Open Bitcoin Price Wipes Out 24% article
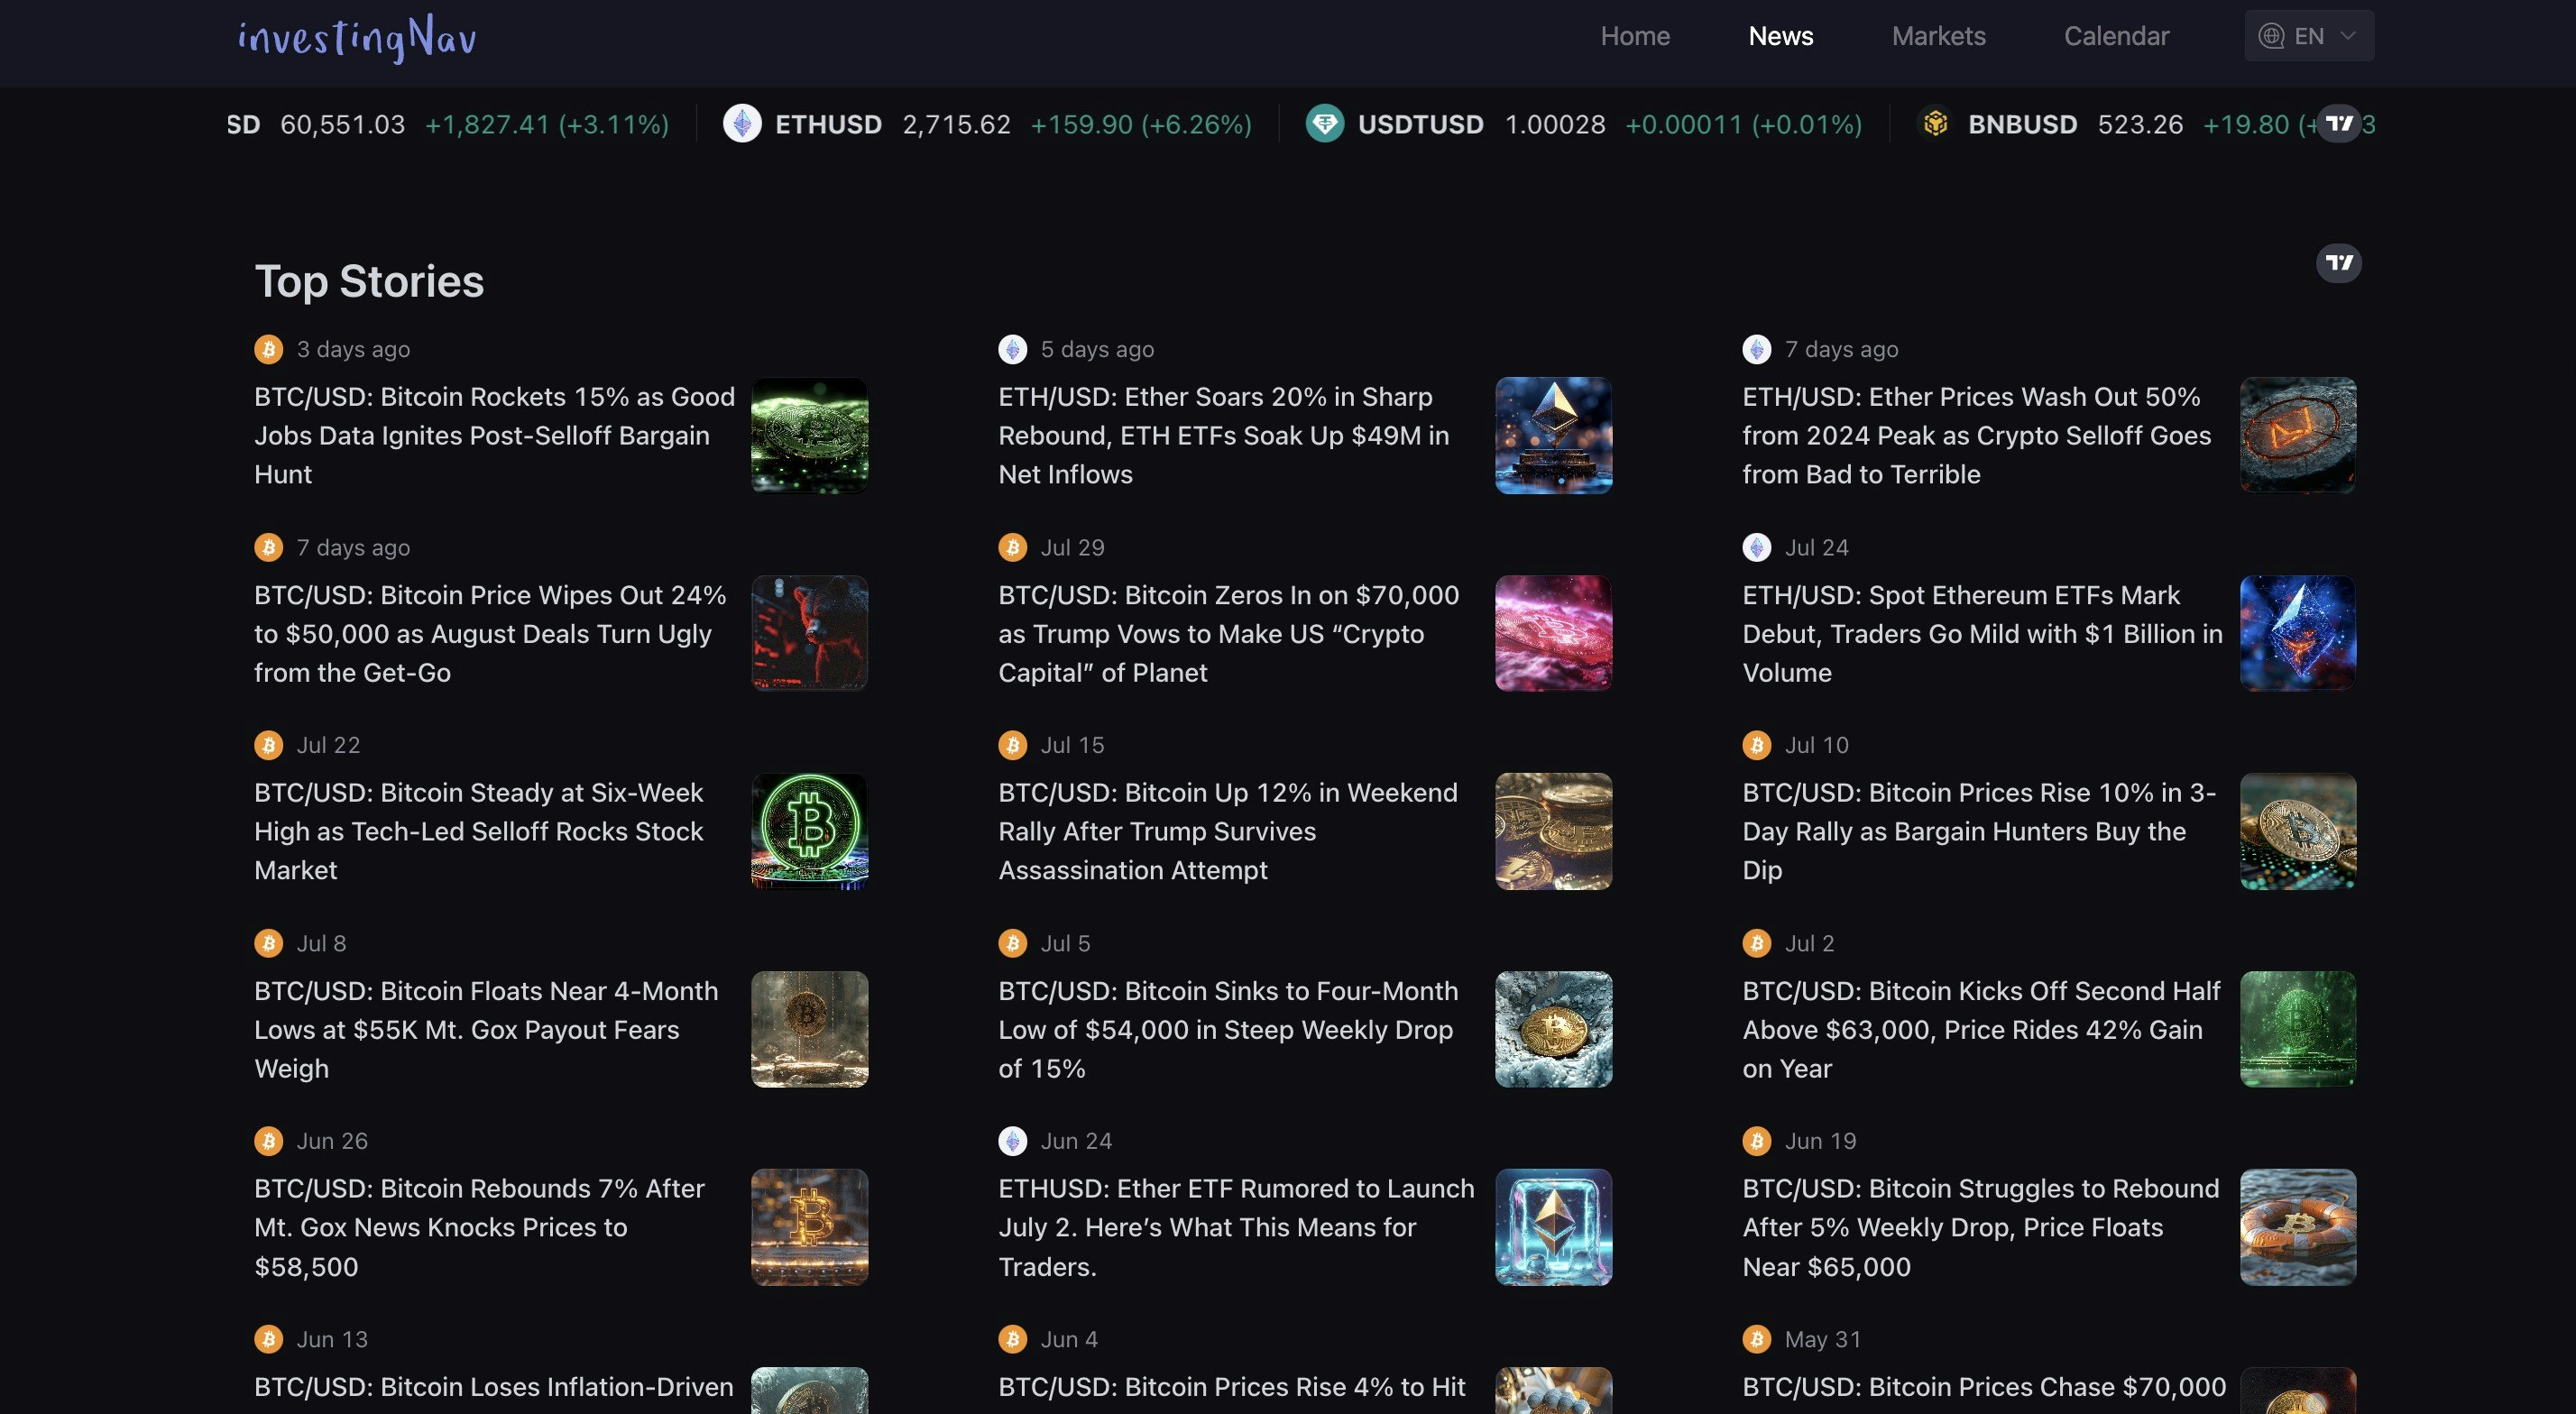This screenshot has width=2576, height=1414. coord(490,634)
